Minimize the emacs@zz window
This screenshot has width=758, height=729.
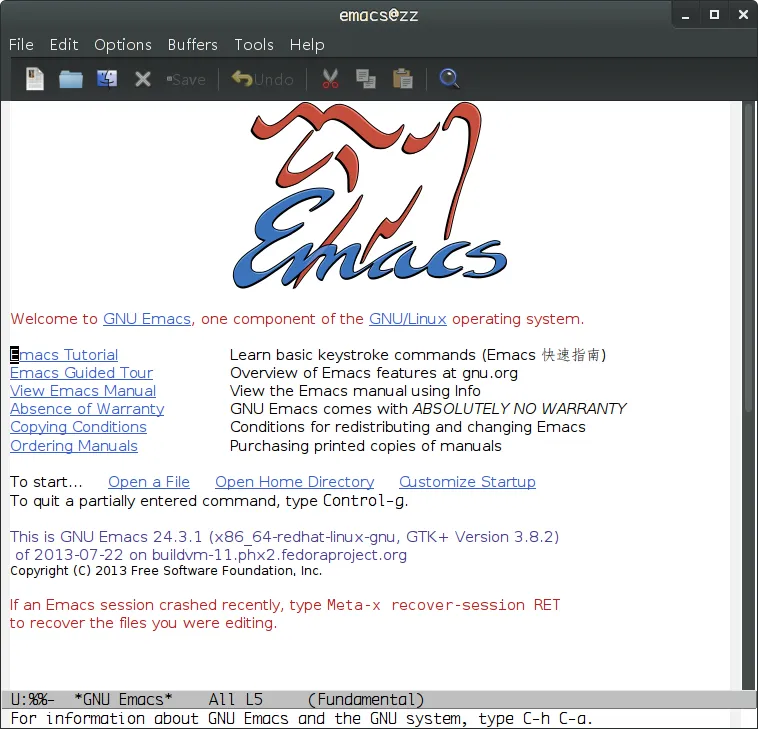[685, 15]
